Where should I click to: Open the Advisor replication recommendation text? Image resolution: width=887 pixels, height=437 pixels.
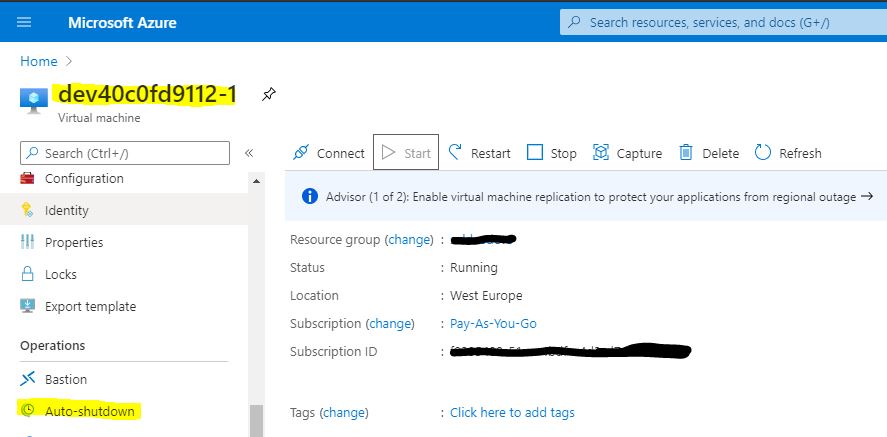coord(591,197)
